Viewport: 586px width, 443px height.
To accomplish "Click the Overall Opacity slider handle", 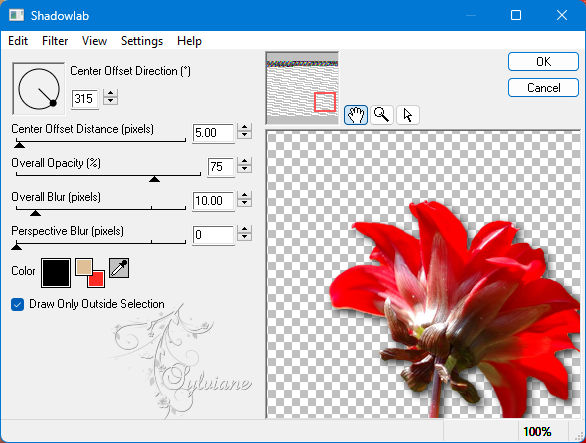I will coord(154,179).
